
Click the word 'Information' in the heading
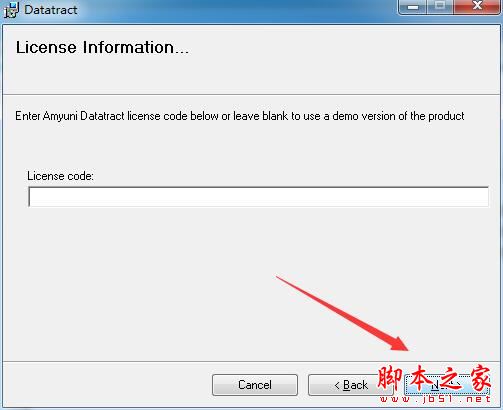(128, 47)
